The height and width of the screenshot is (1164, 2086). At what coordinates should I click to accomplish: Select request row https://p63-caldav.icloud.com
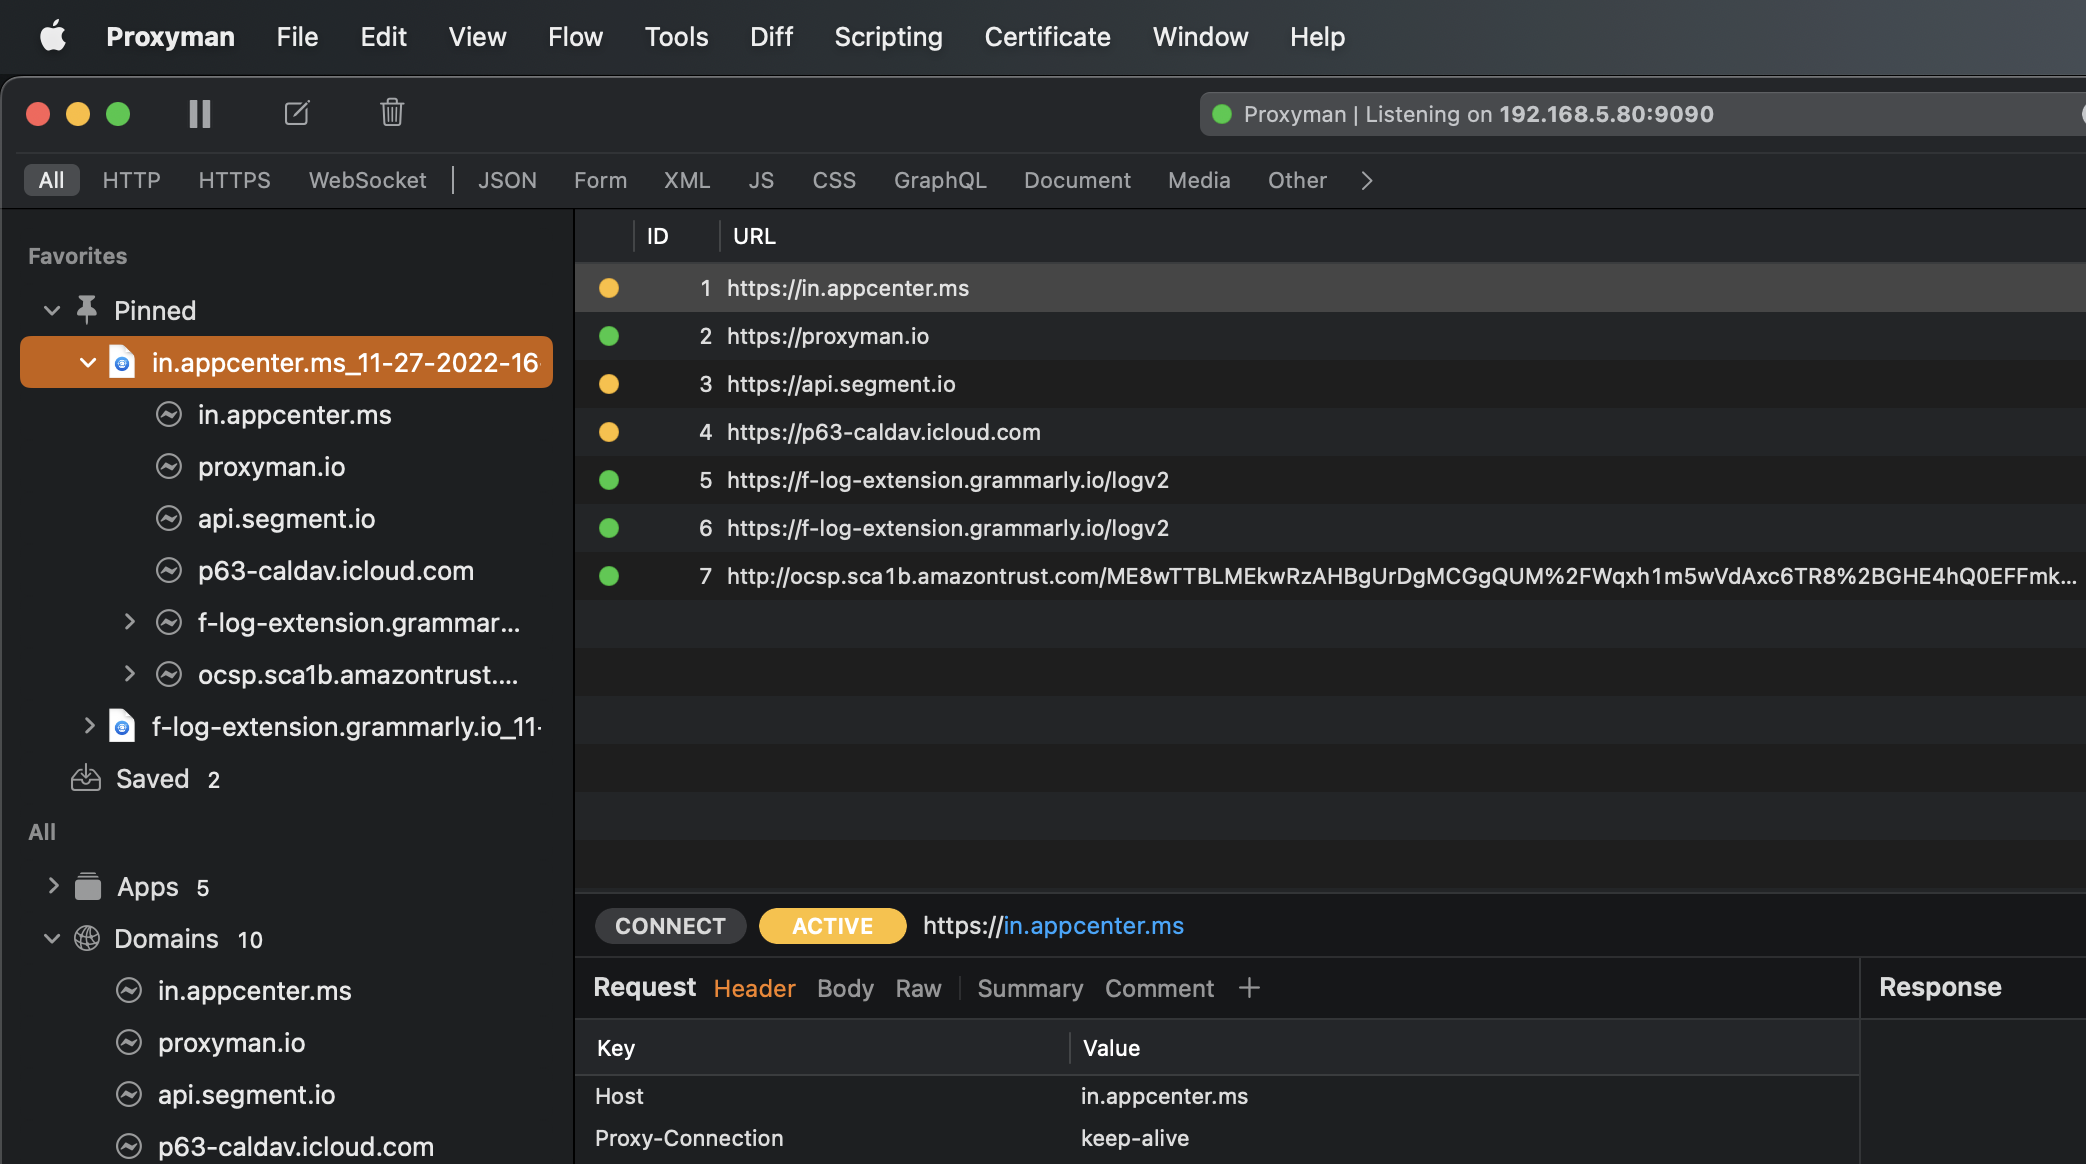click(1330, 432)
